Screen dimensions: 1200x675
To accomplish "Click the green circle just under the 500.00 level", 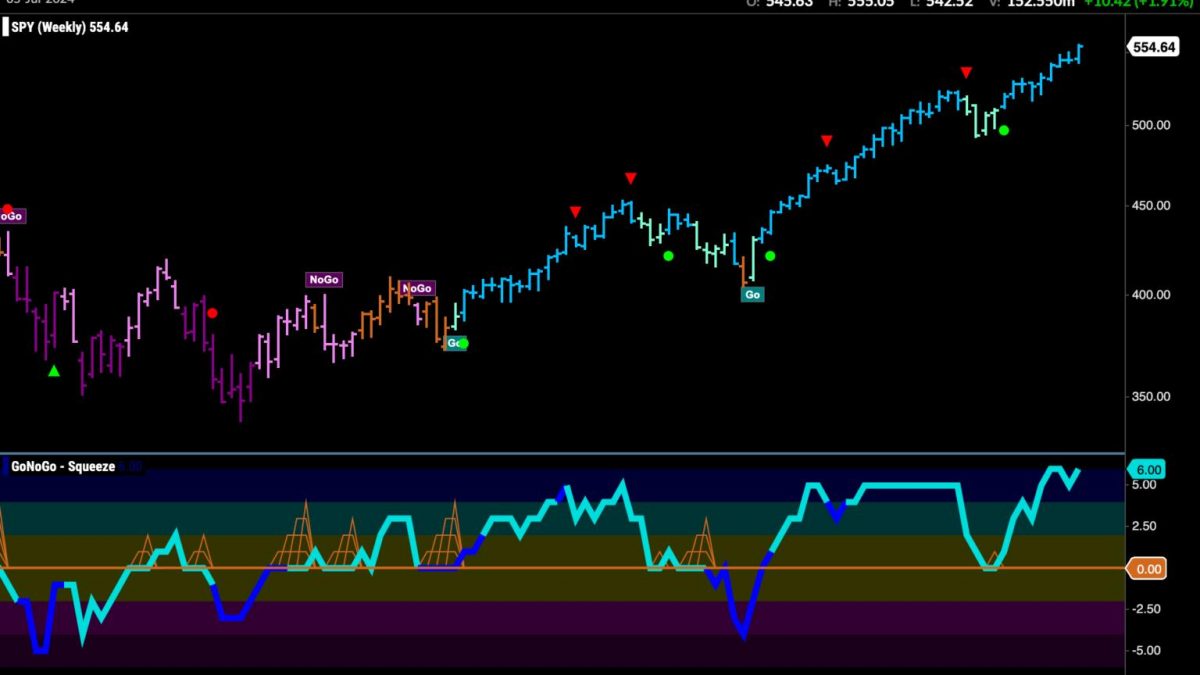I will pos(1004,130).
